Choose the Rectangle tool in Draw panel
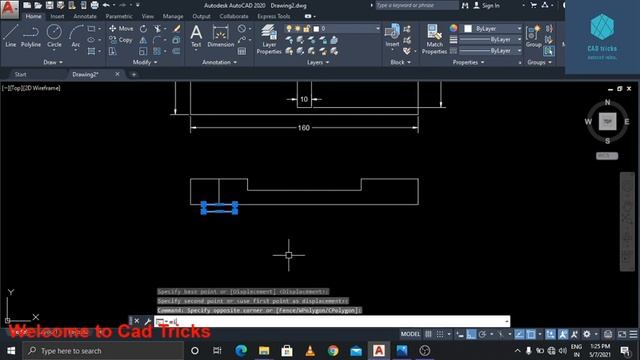 91,29
